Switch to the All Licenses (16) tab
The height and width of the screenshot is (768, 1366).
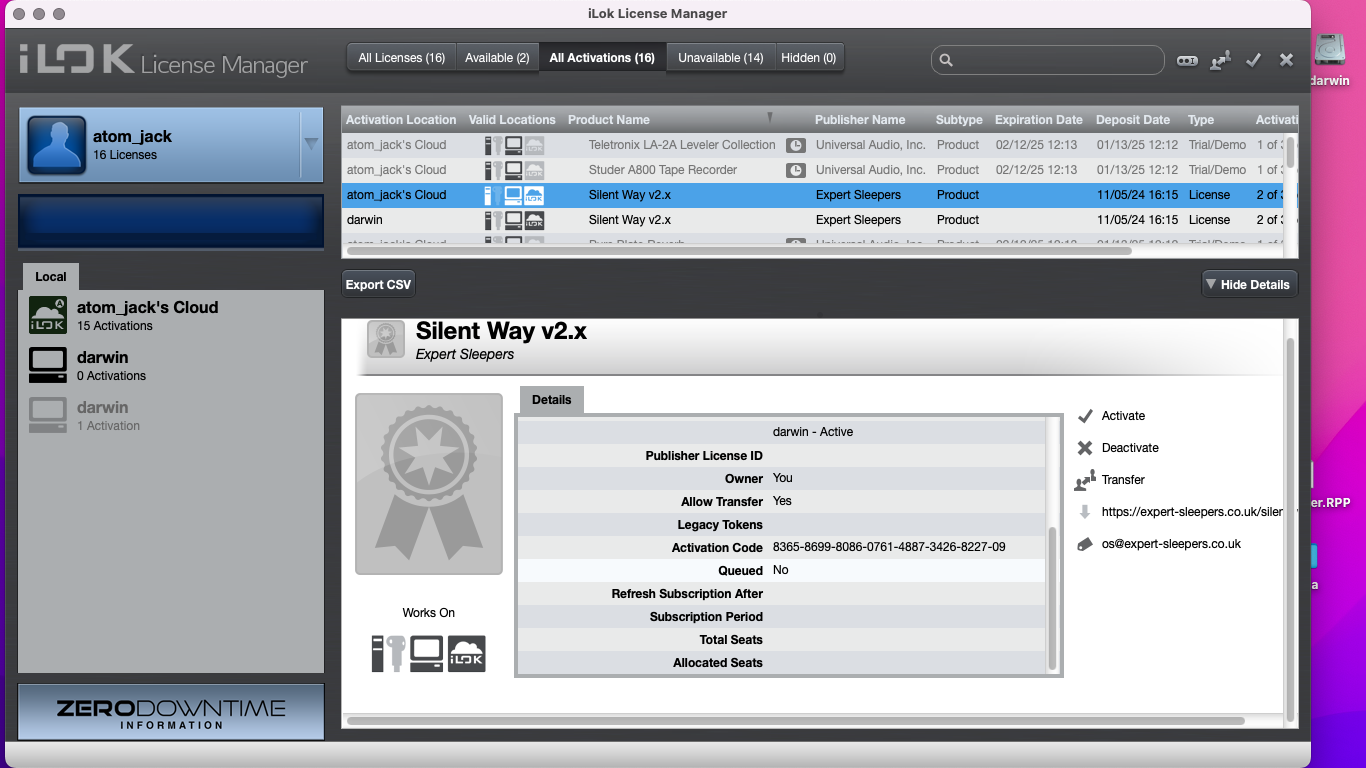point(402,58)
